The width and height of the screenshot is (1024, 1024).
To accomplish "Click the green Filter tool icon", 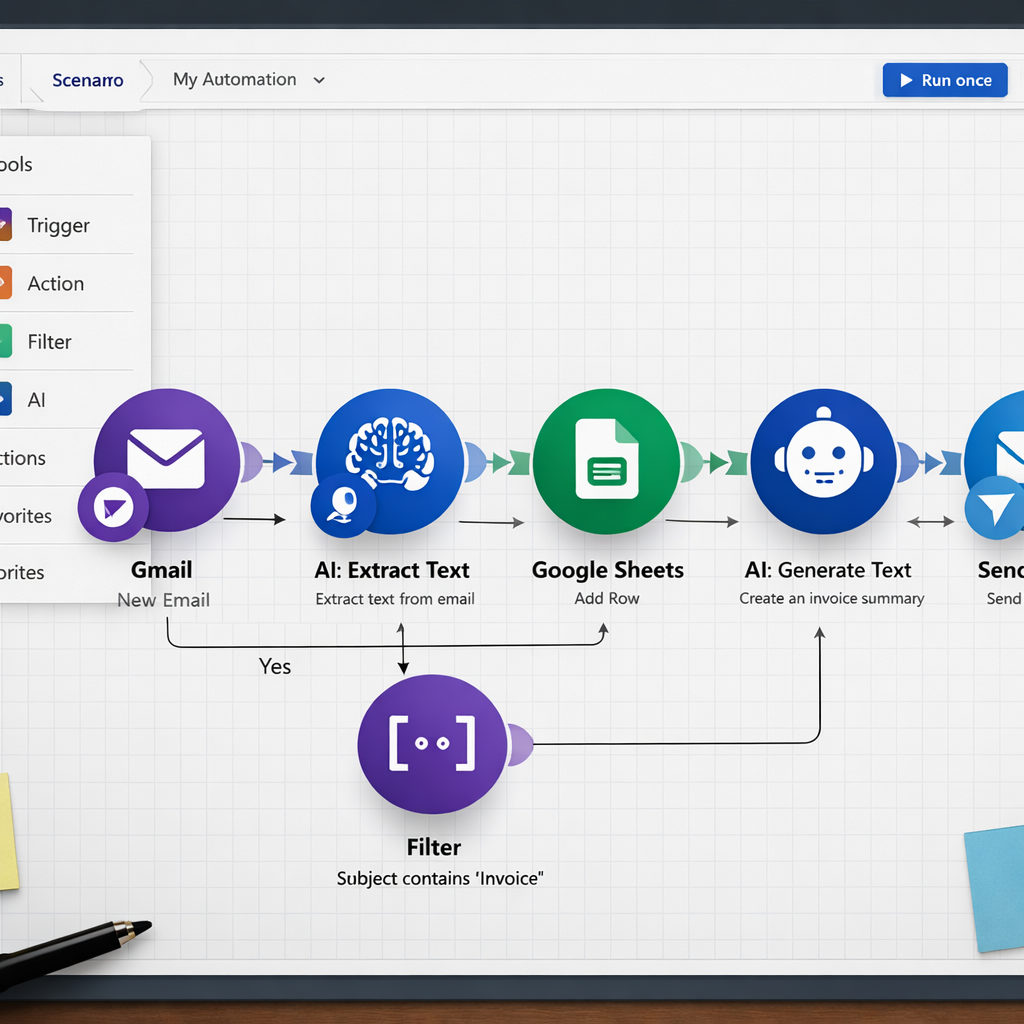I will coord(5,341).
